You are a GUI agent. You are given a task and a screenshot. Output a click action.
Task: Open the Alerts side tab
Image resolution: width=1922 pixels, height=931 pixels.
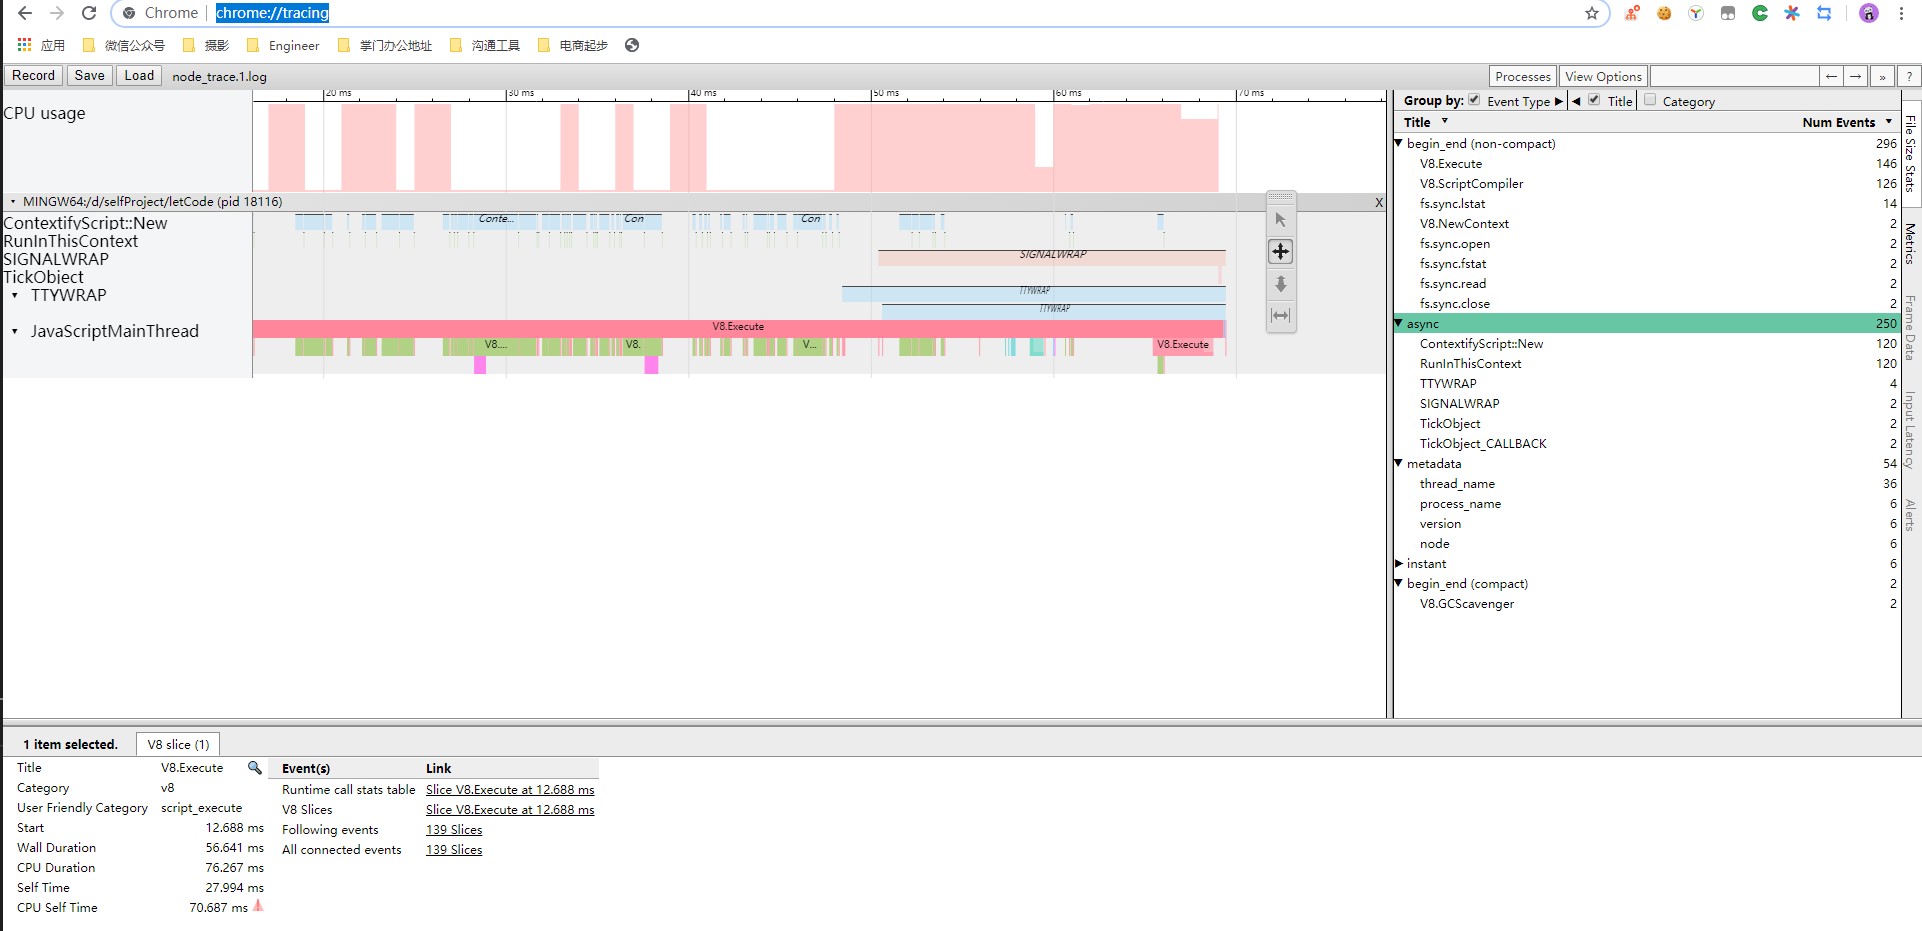tap(1910, 515)
